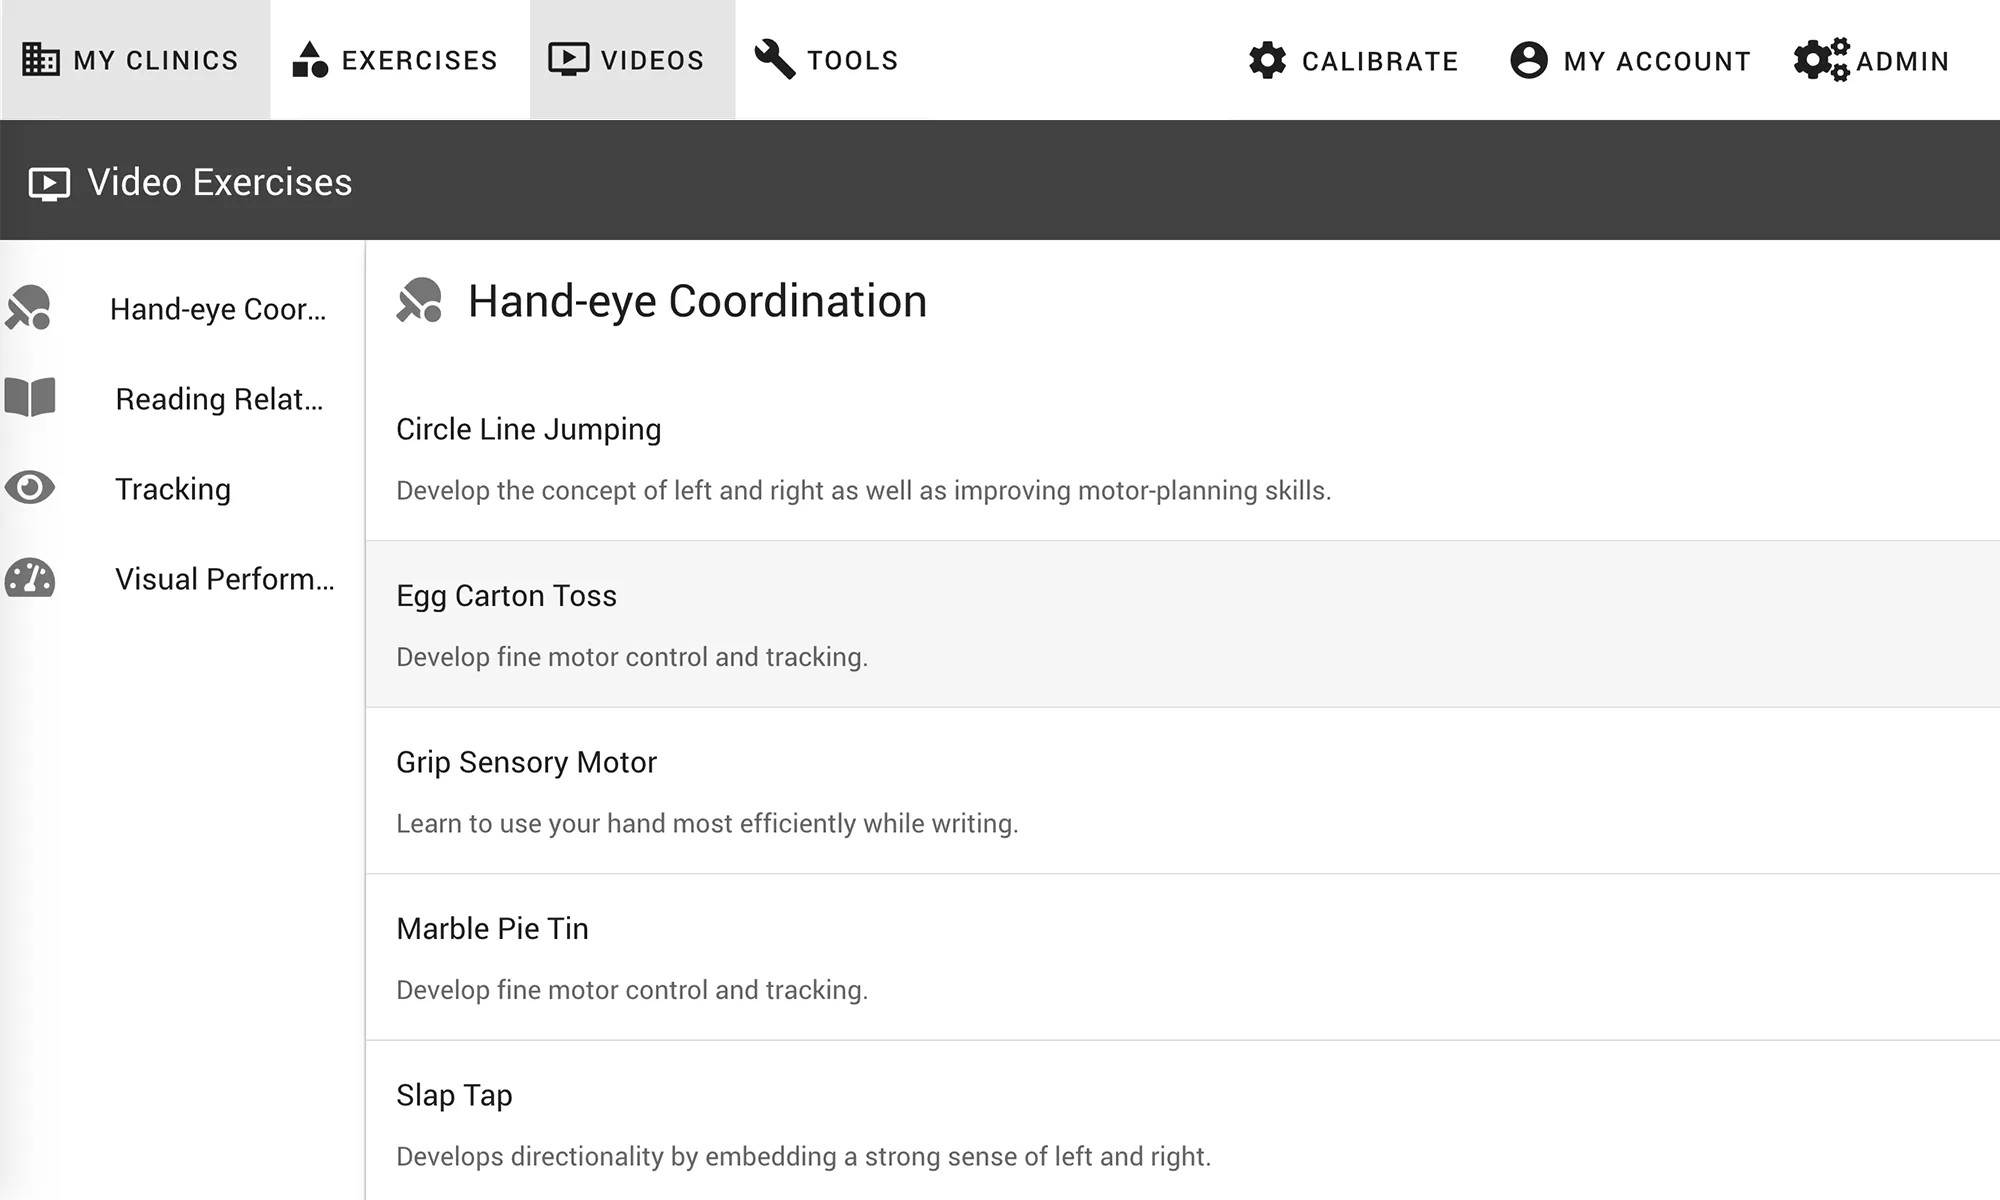Click the eye Tracking icon
The width and height of the screenshot is (2000, 1200).
(x=30, y=488)
